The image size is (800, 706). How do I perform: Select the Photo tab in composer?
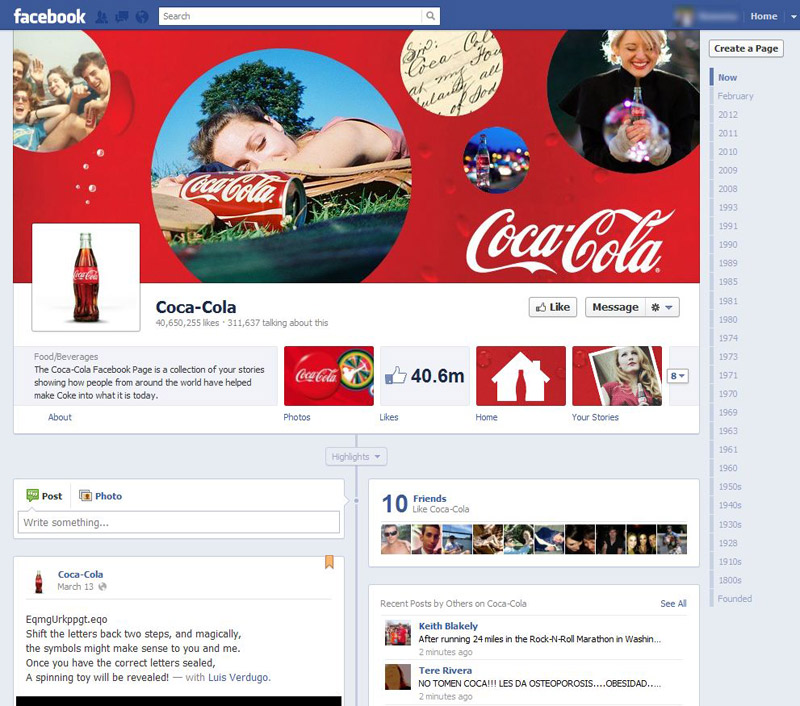[x=101, y=496]
